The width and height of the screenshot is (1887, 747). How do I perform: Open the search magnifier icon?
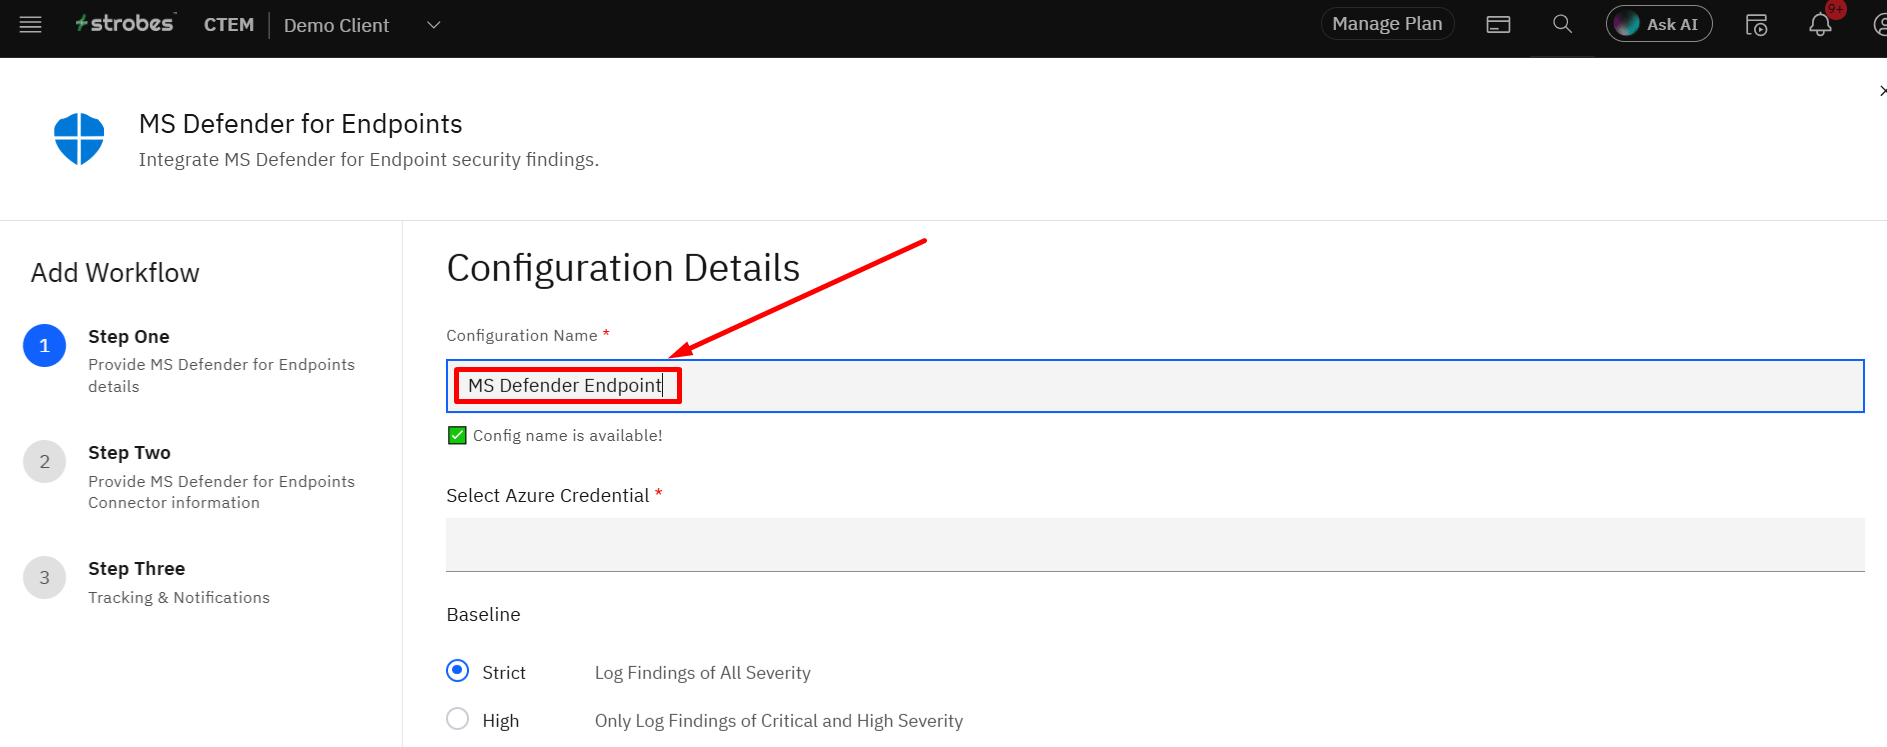(x=1562, y=24)
